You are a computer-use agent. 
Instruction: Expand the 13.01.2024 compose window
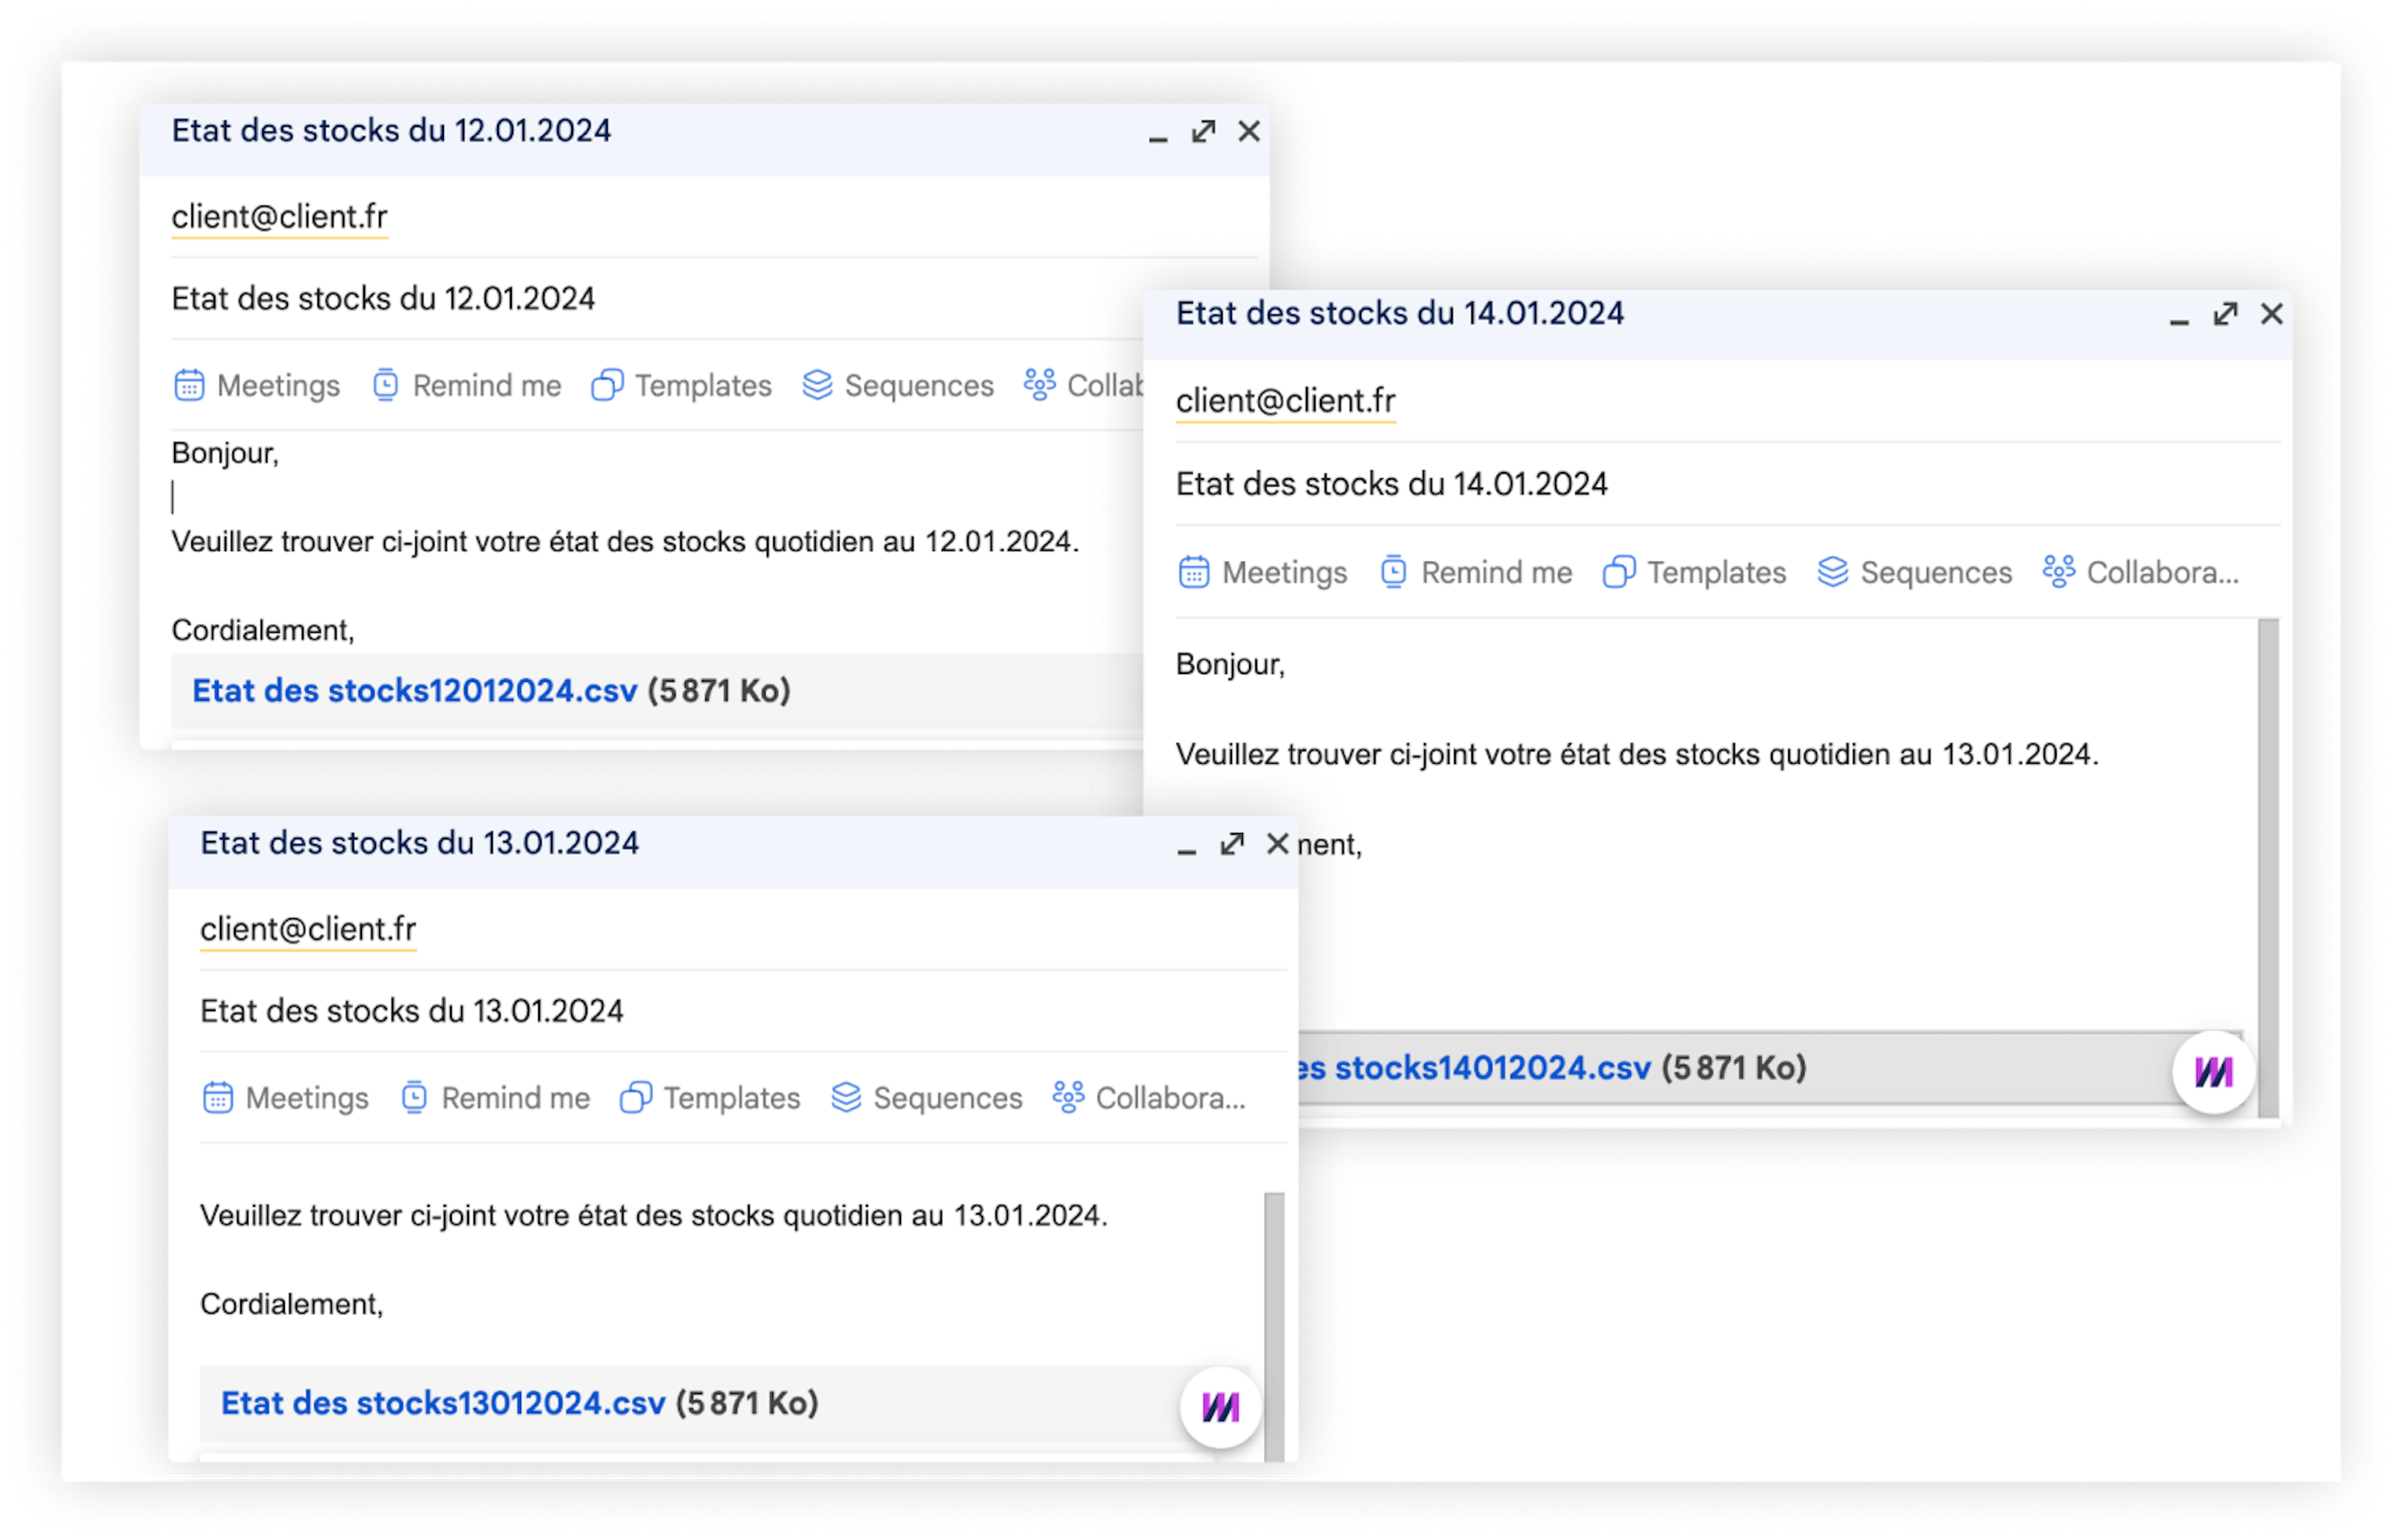click(x=1232, y=843)
